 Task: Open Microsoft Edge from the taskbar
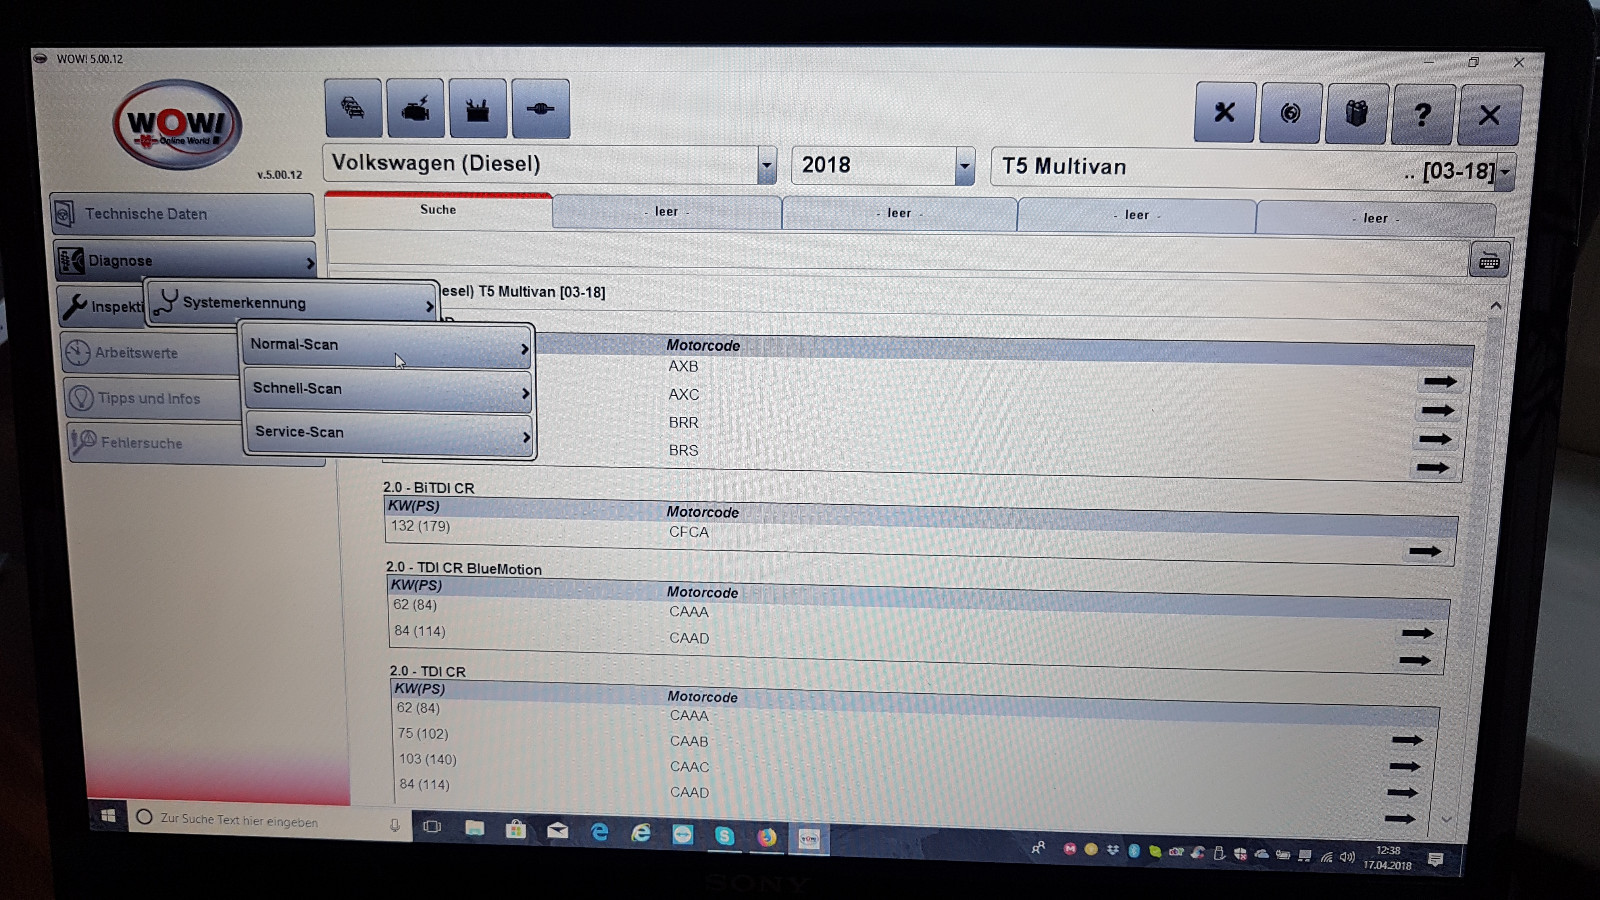click(600, 832)
